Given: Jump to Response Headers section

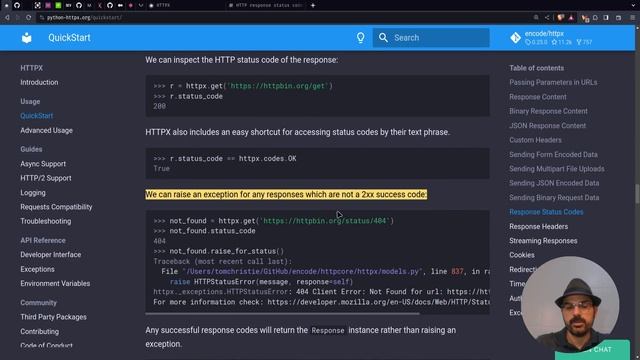Looking at the screenshot, I should pyautogui.click(x=538, y=227).
